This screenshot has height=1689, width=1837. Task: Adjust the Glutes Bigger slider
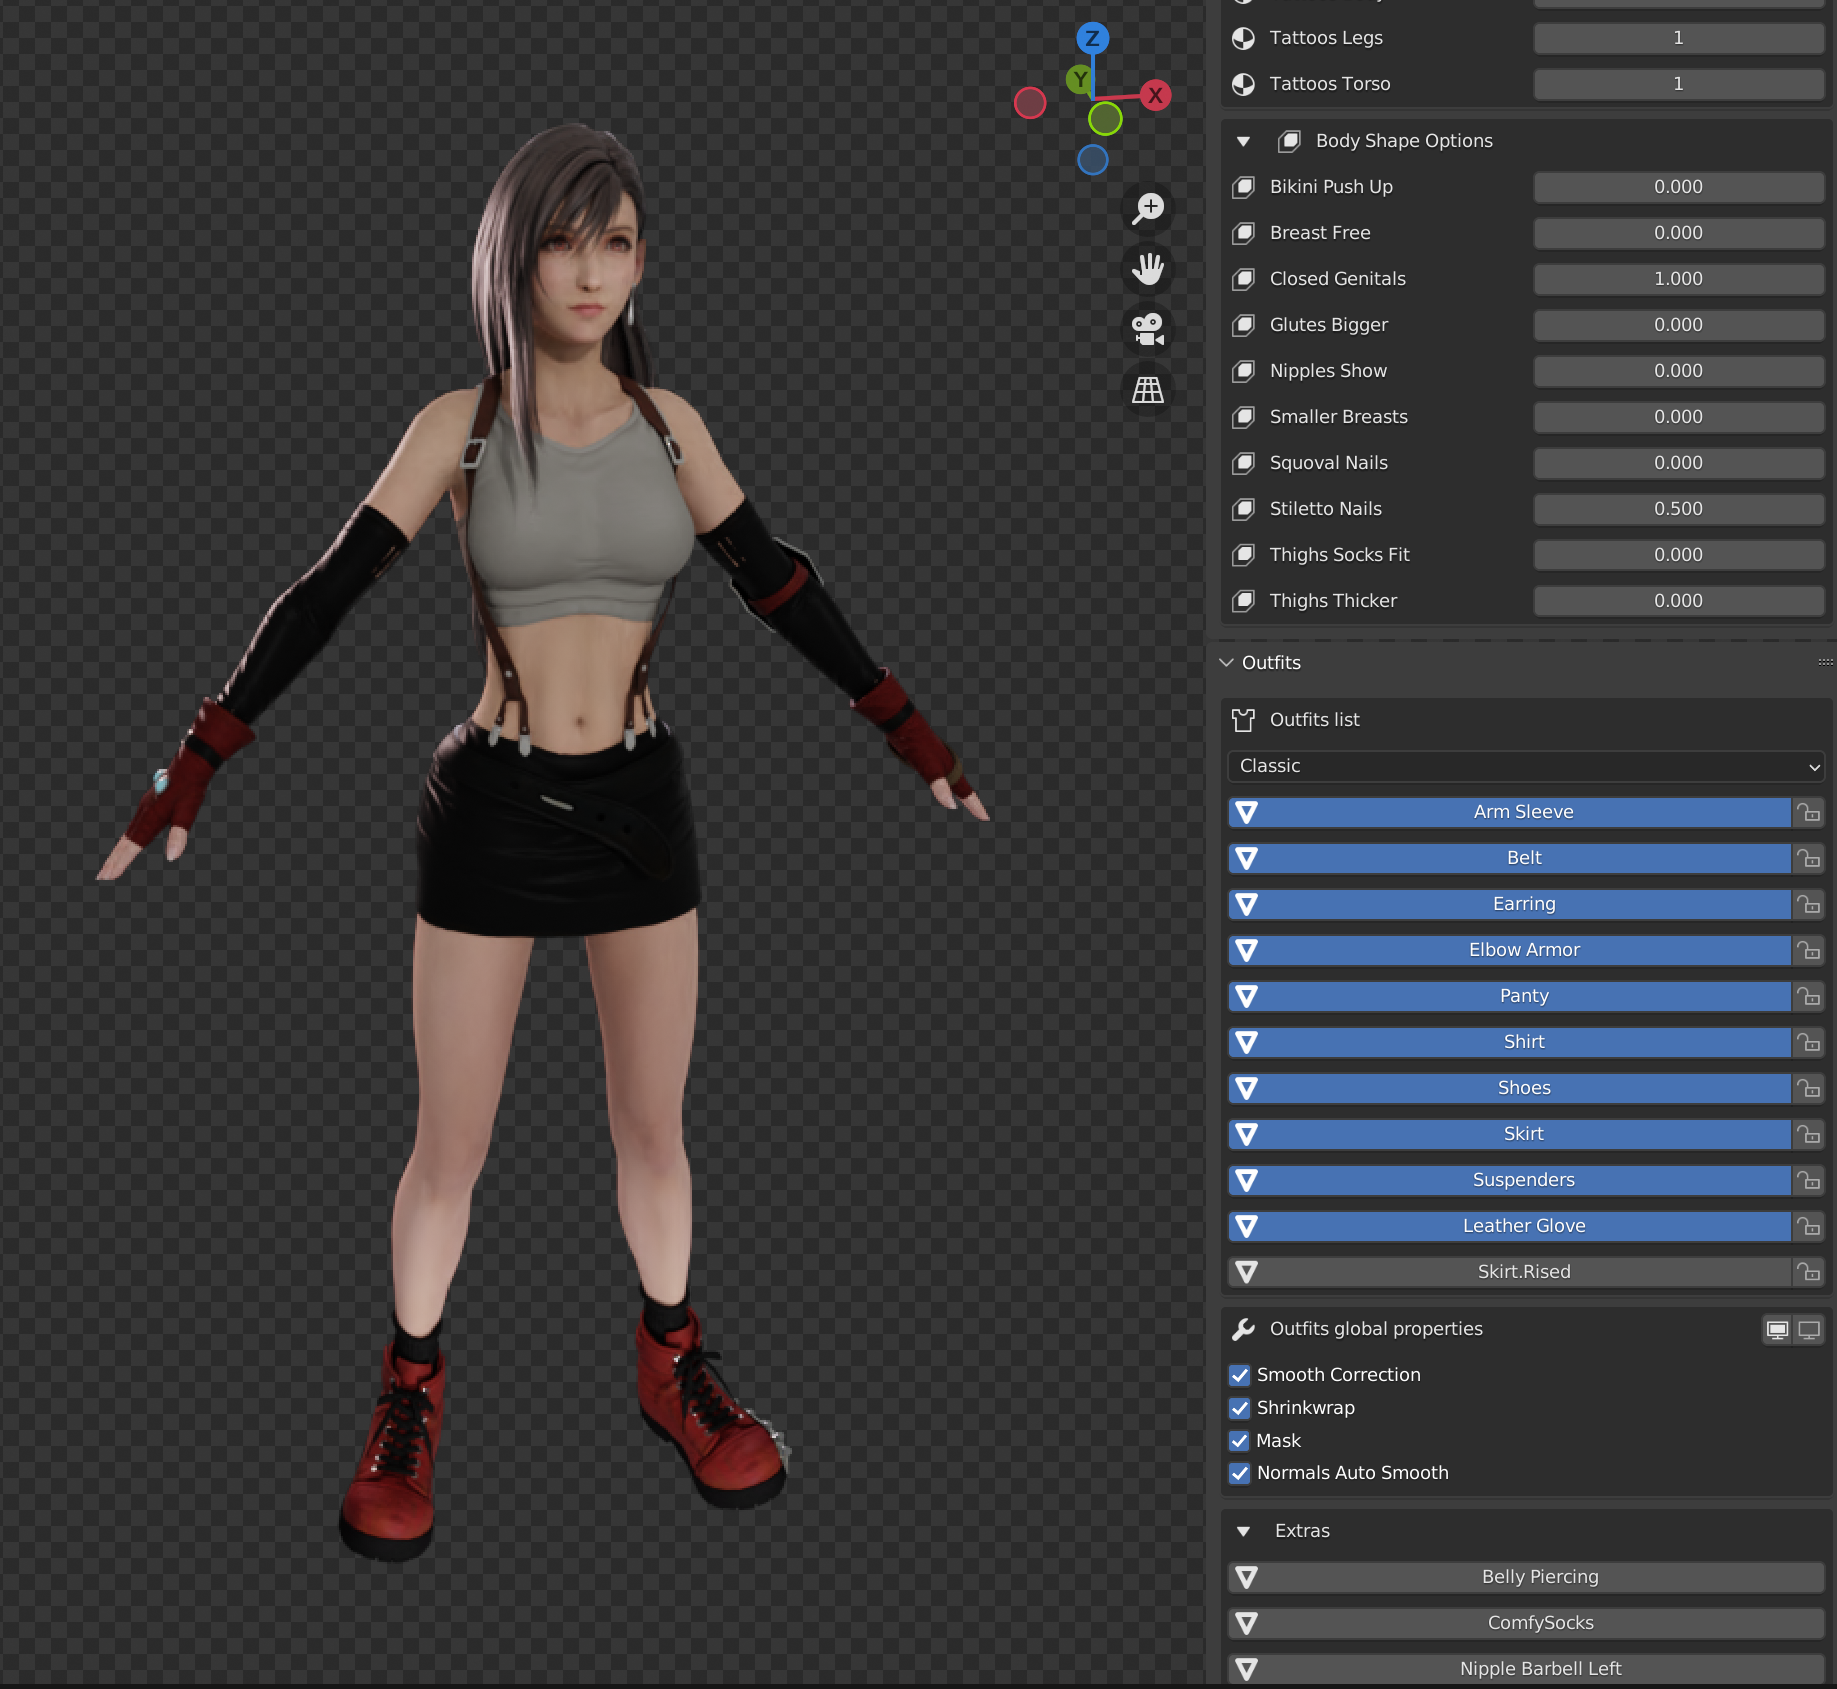pyautogui.click(x=1679, y=325)
